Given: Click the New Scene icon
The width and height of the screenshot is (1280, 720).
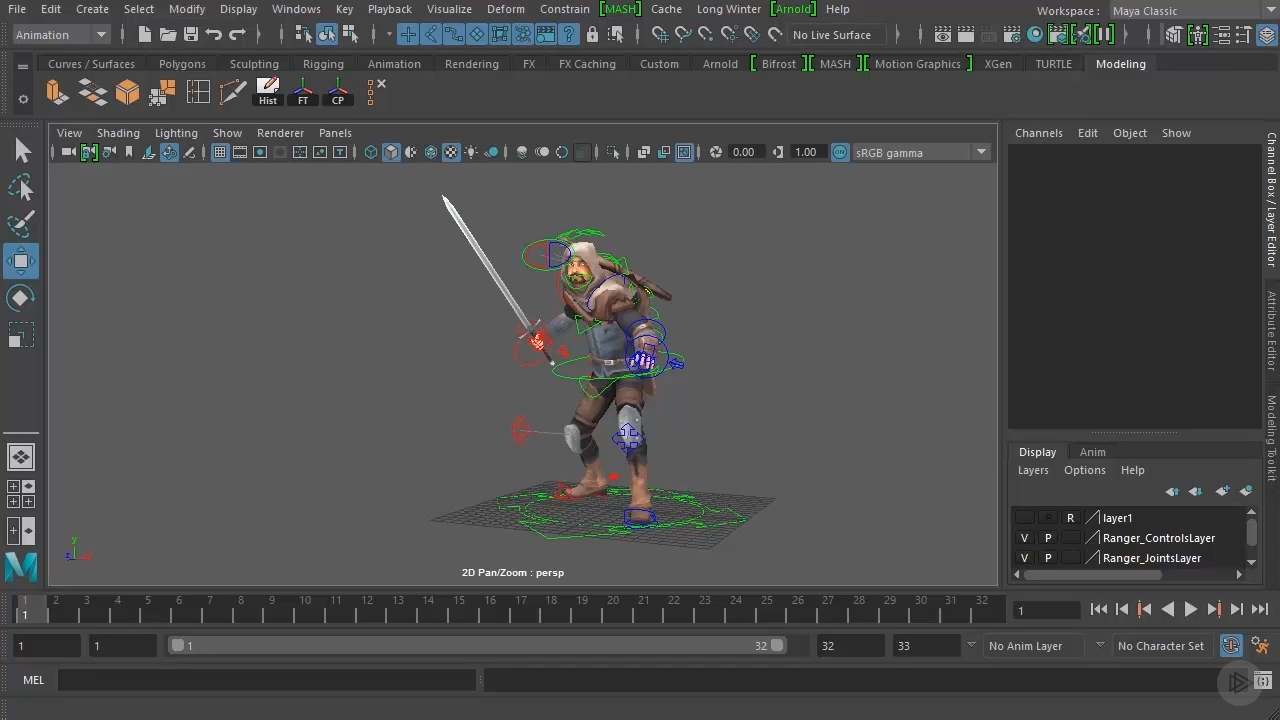Looking at the screenshot, I should 145,35.
